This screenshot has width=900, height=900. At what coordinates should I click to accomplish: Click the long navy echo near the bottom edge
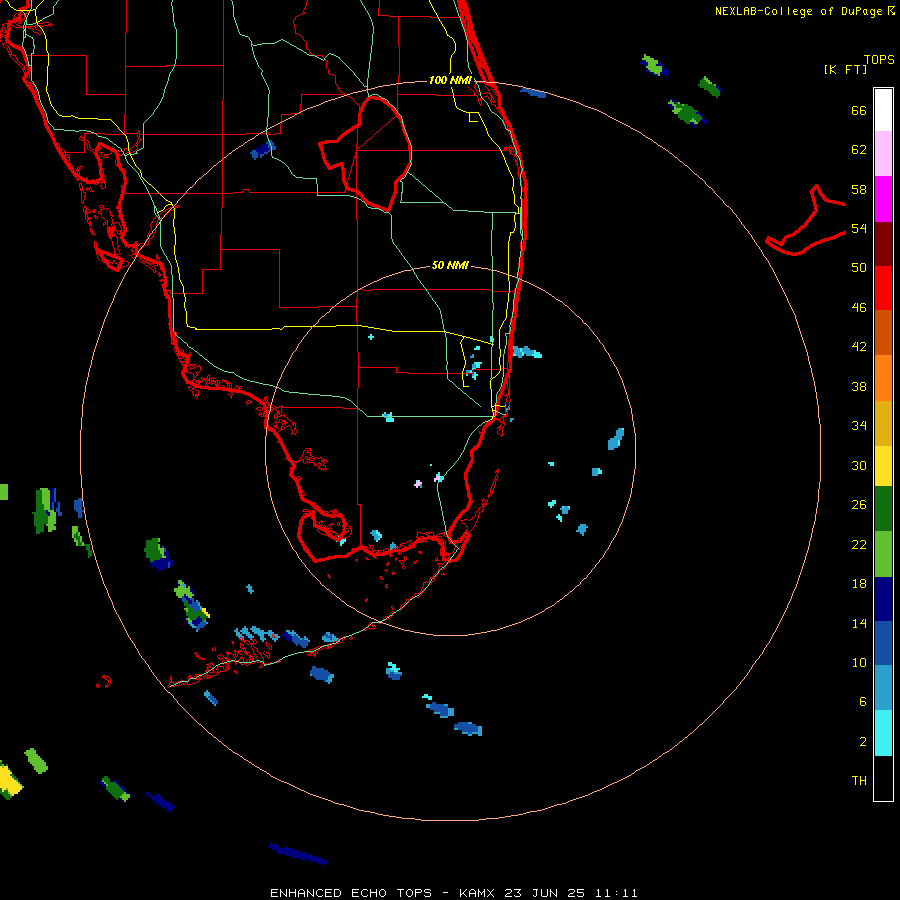298,854
